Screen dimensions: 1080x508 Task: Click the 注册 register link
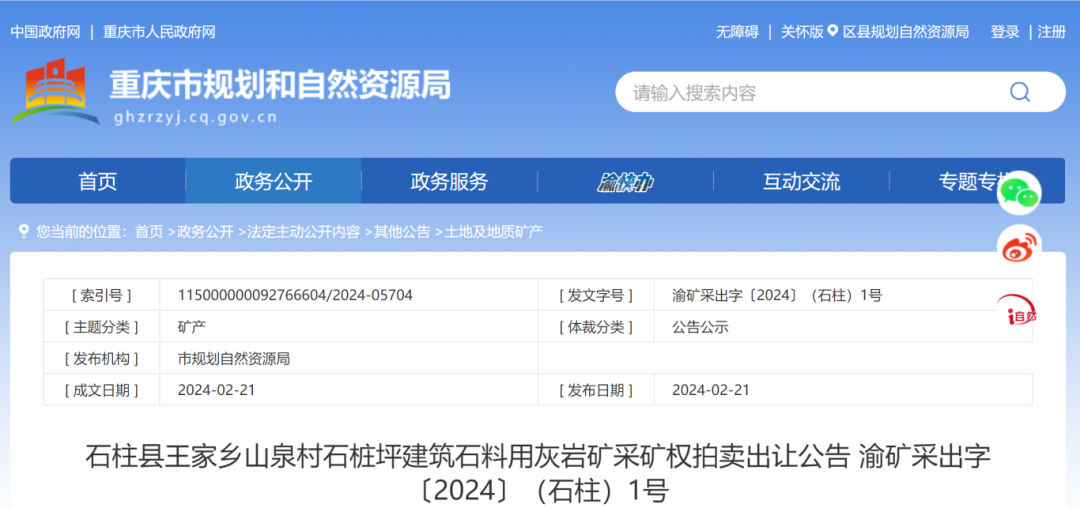point(1052,32)
